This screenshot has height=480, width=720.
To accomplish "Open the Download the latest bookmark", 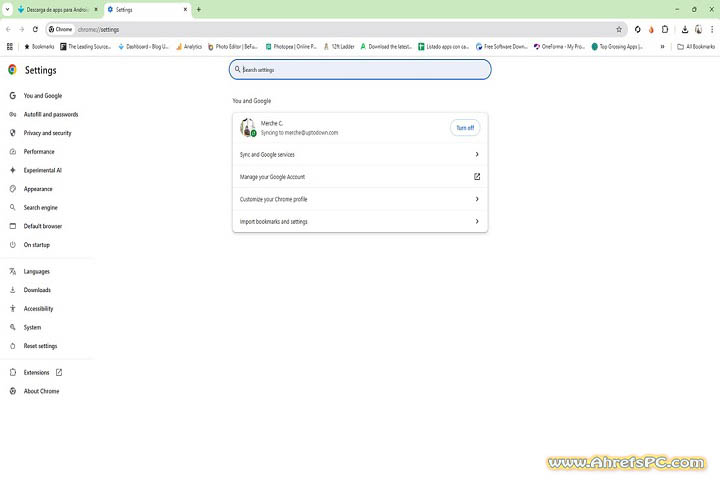I will click(386, 46).
